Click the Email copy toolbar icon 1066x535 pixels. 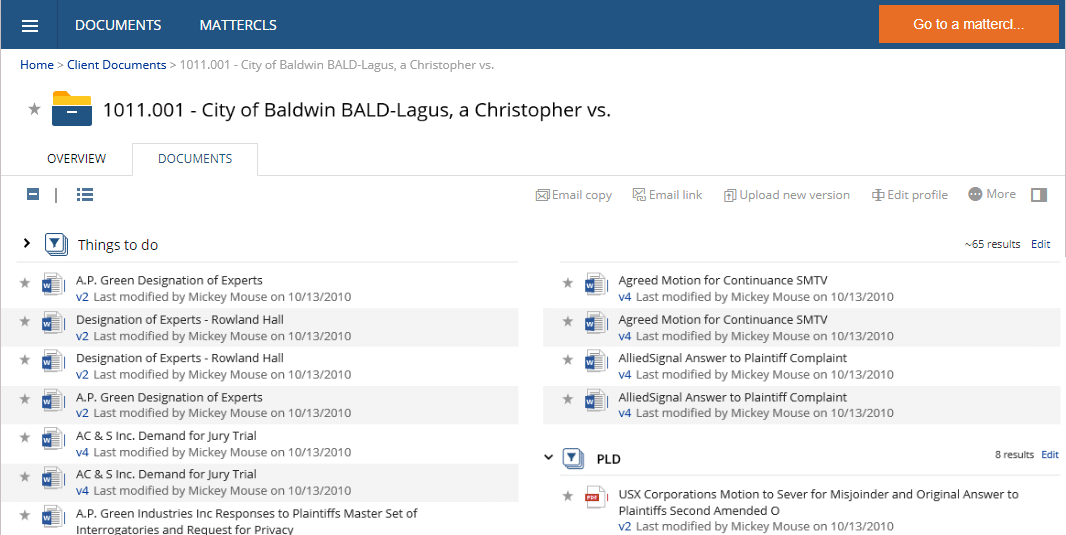pos(542,195)
